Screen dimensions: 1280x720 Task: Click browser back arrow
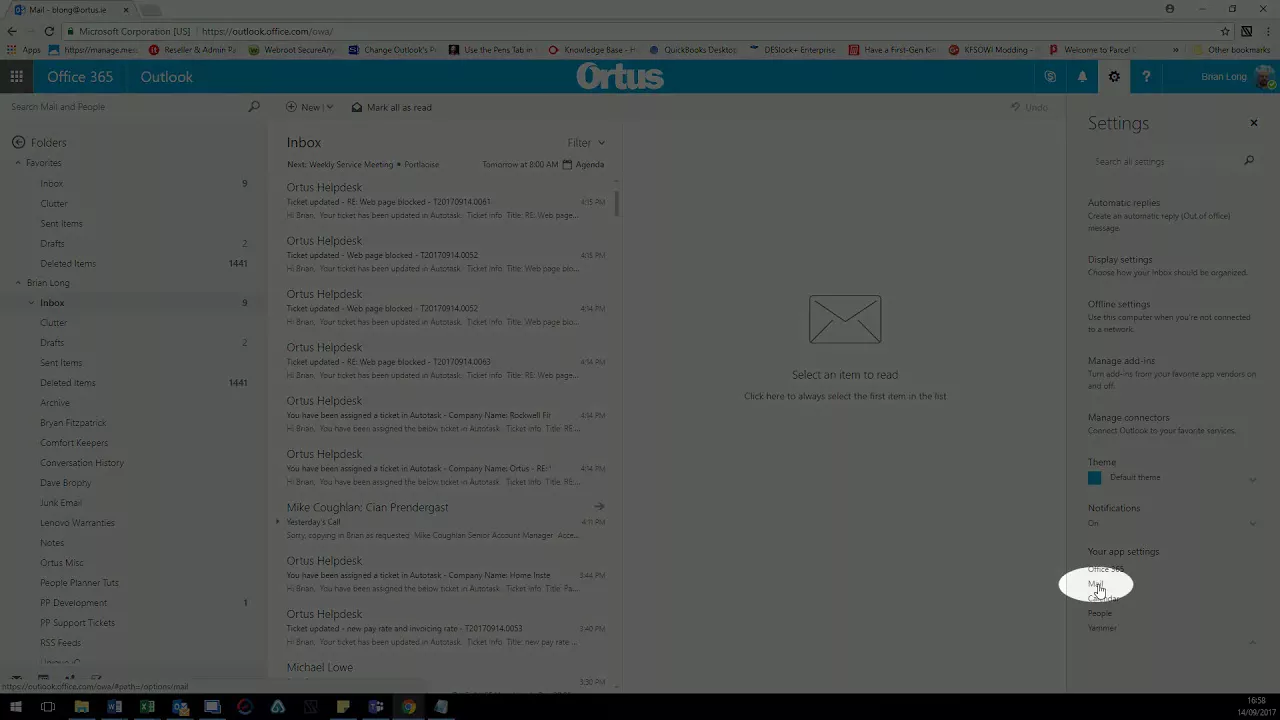click(x=12, y=31)
